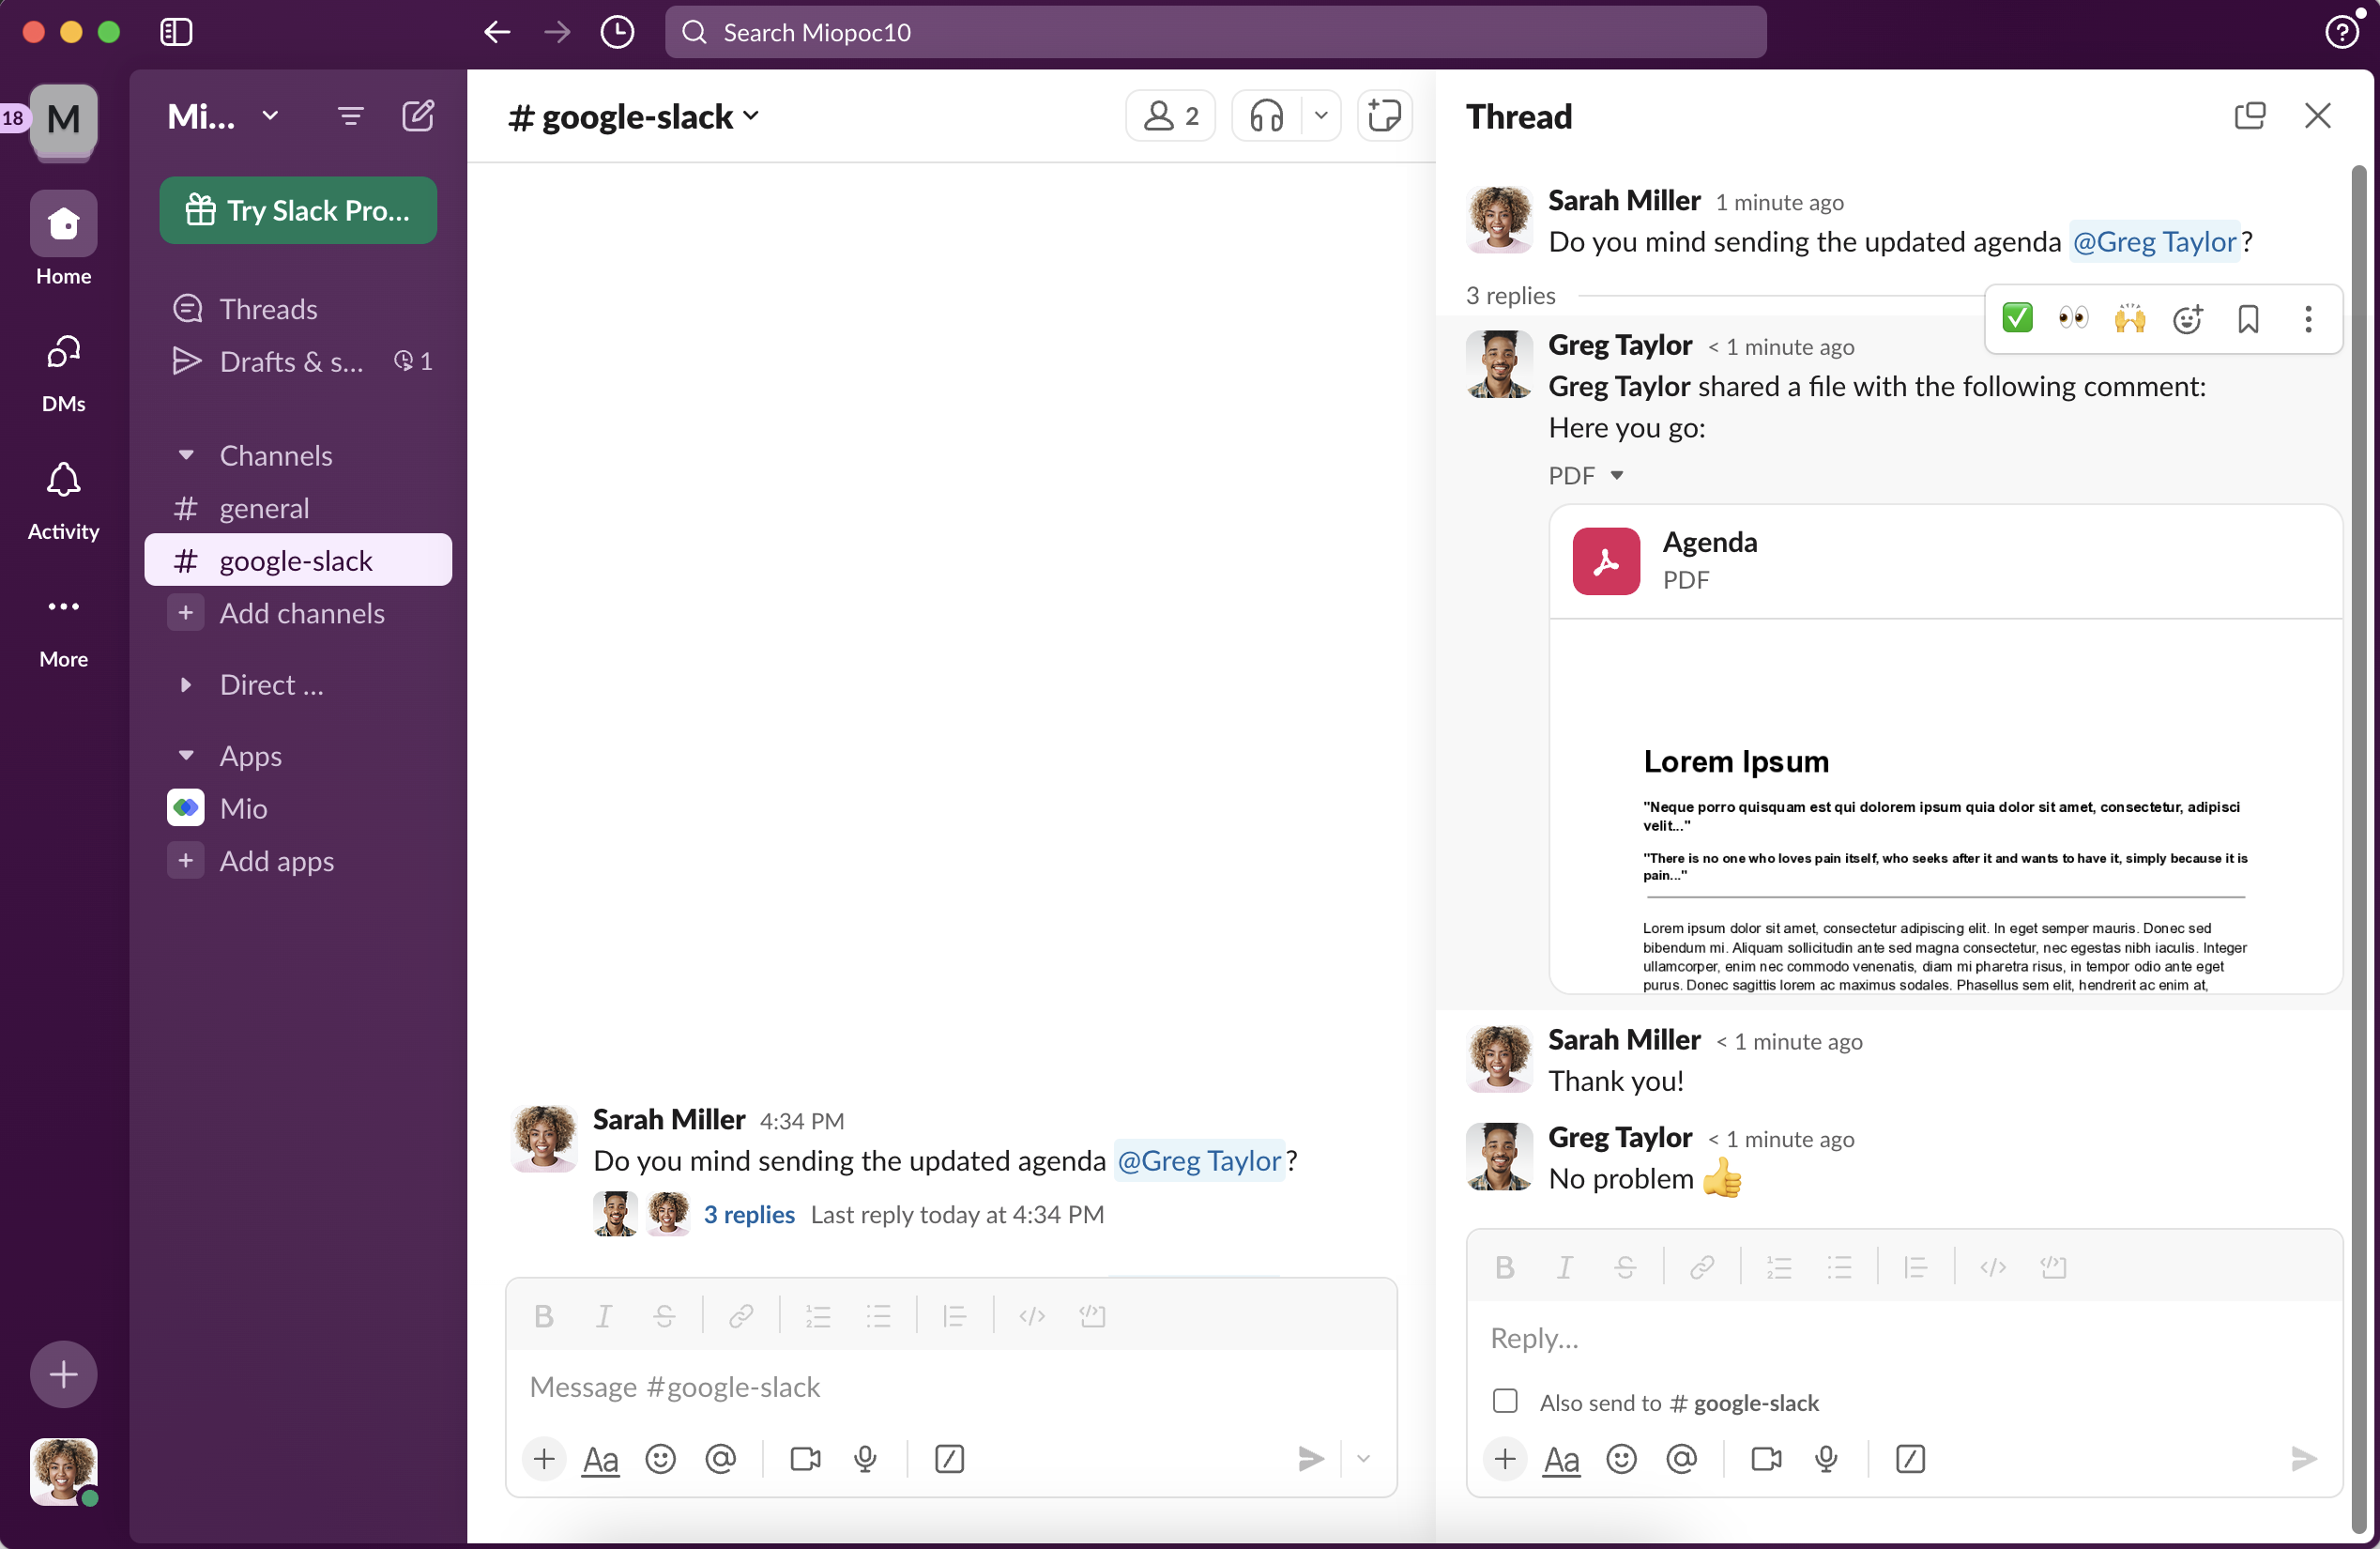Viewport: 2380px width, 1549px height.
Task: Toggle strikethrough in the message composer toolbar
Action: click(663, 1315)
